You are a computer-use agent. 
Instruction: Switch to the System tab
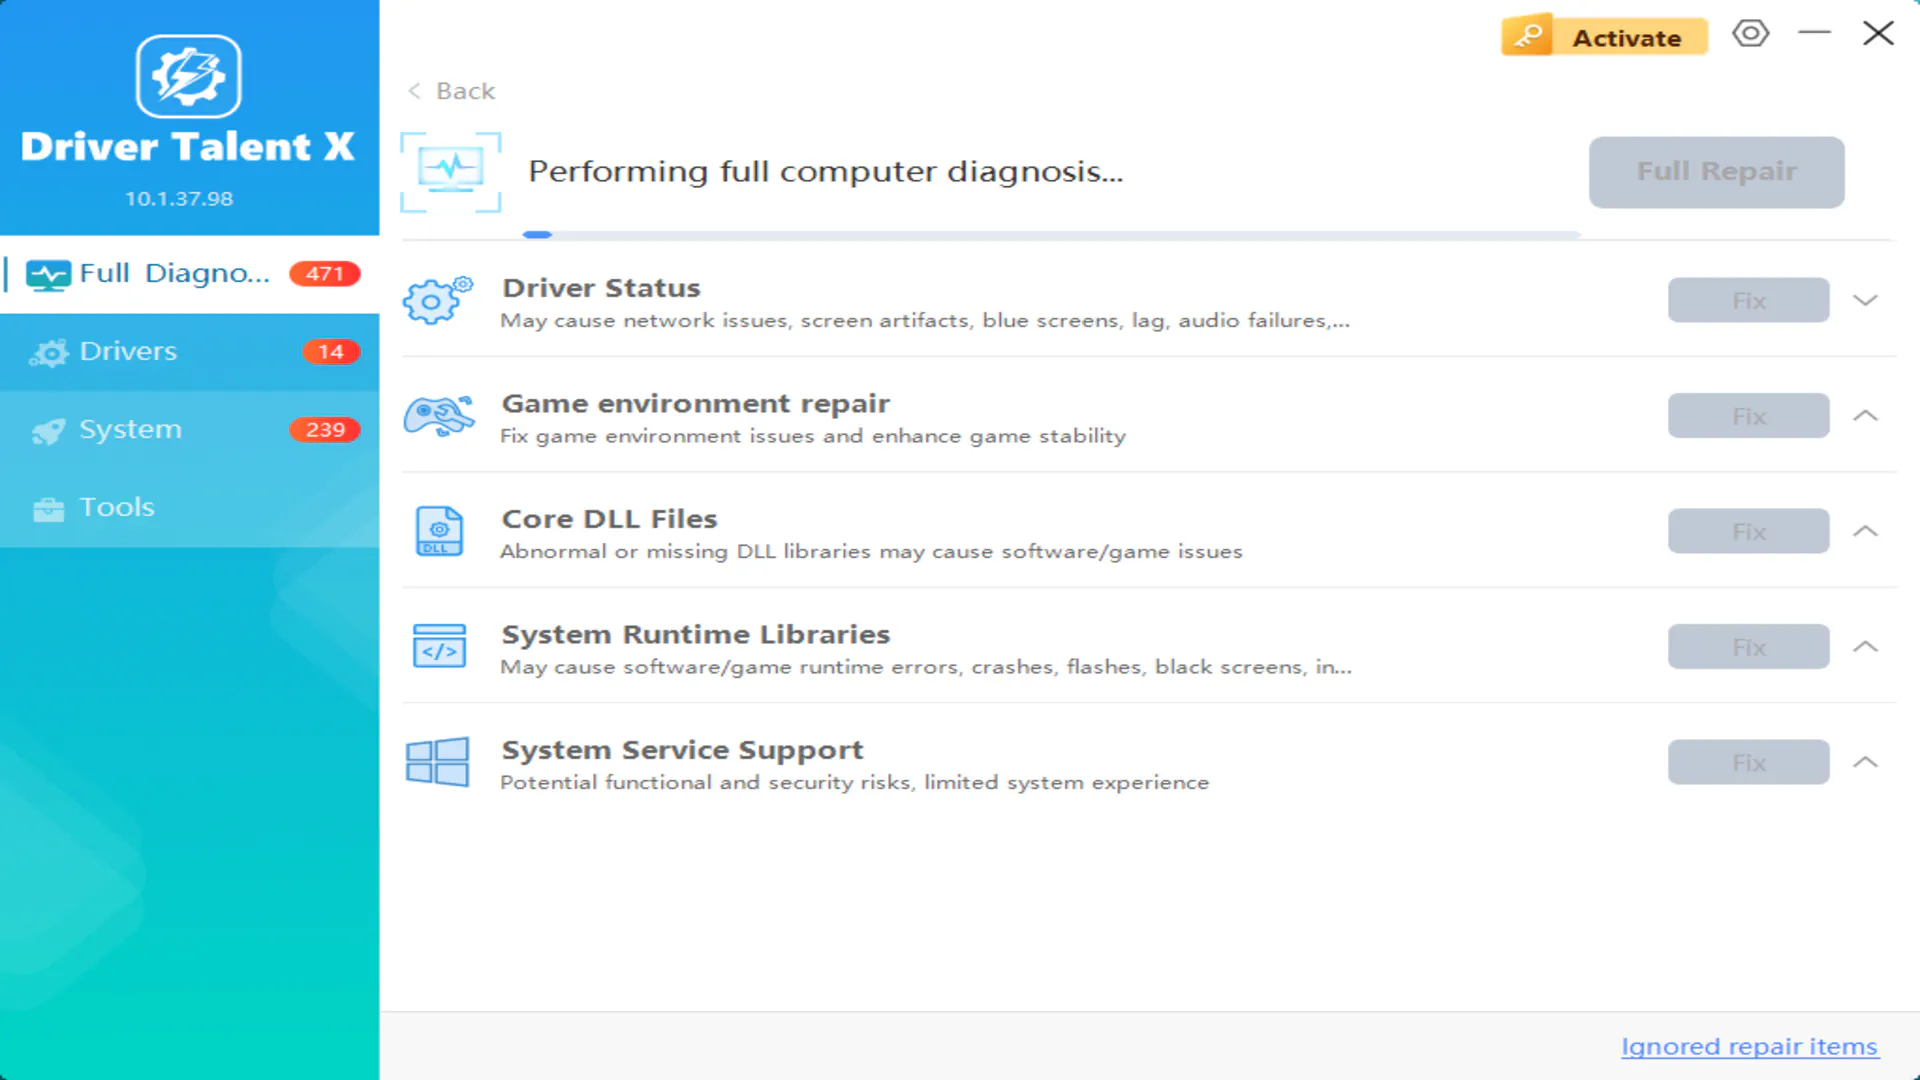190,430
